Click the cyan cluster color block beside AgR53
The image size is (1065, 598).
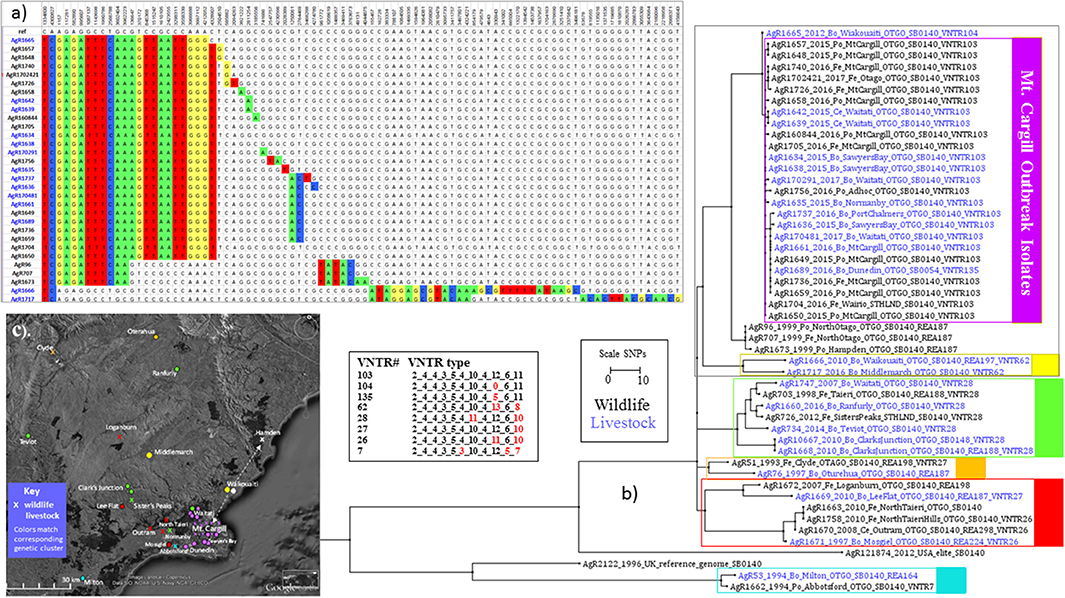tap(951, 581)
